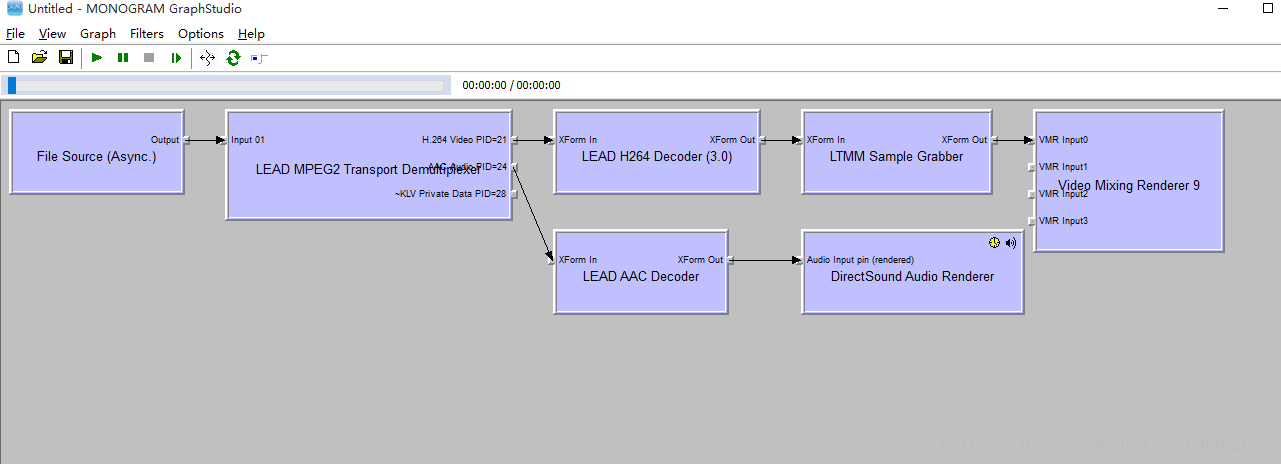This screenshot has width=1281, height=464.
Task: Open the File menu
Action: point(15,34)
